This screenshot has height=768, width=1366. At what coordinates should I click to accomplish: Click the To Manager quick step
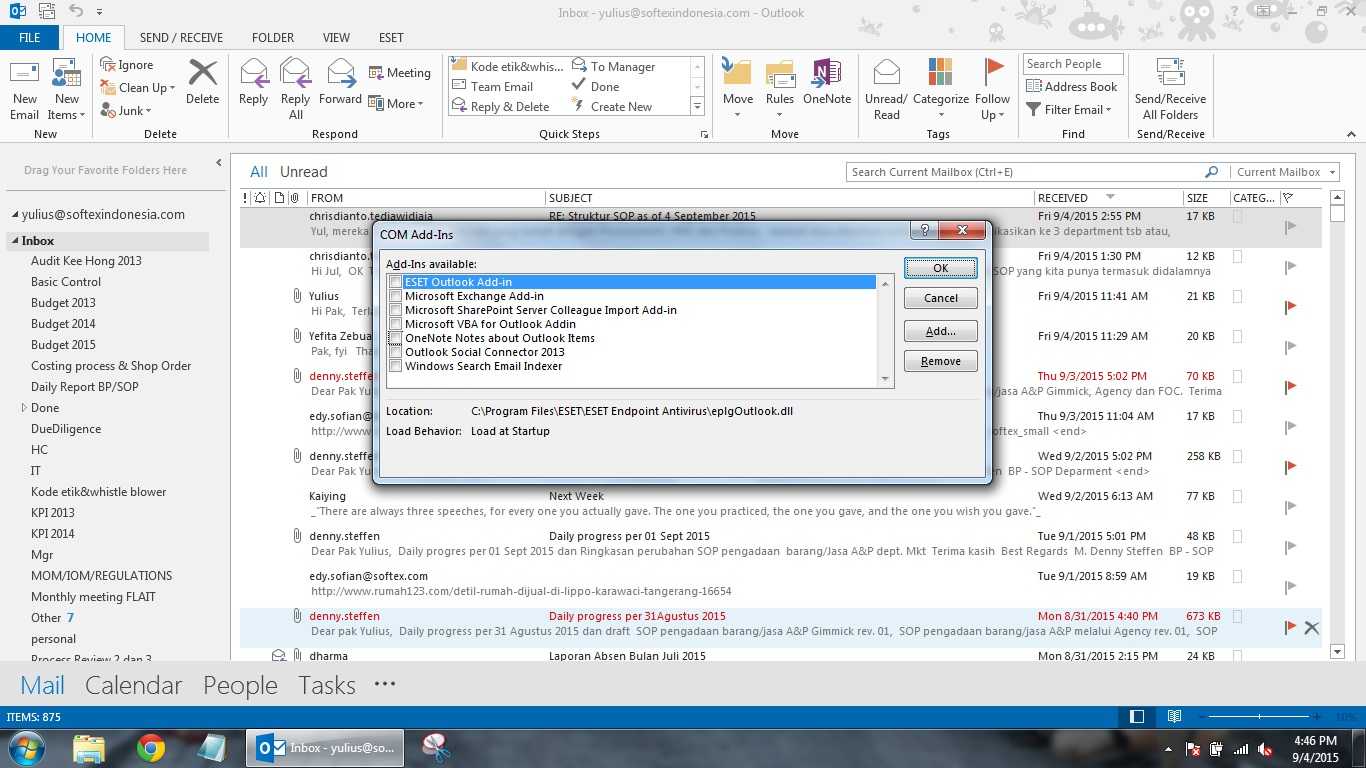[x=613, y=67]
